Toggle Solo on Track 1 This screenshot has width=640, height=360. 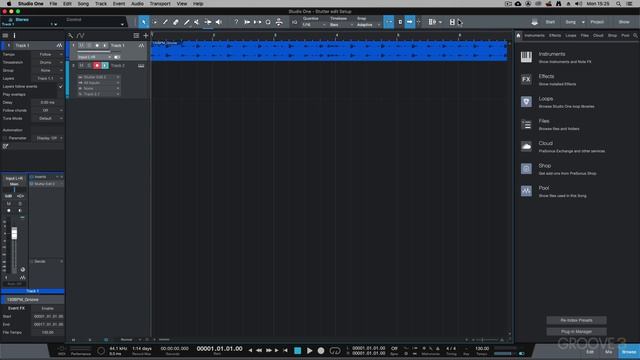(x=89, y=45)
